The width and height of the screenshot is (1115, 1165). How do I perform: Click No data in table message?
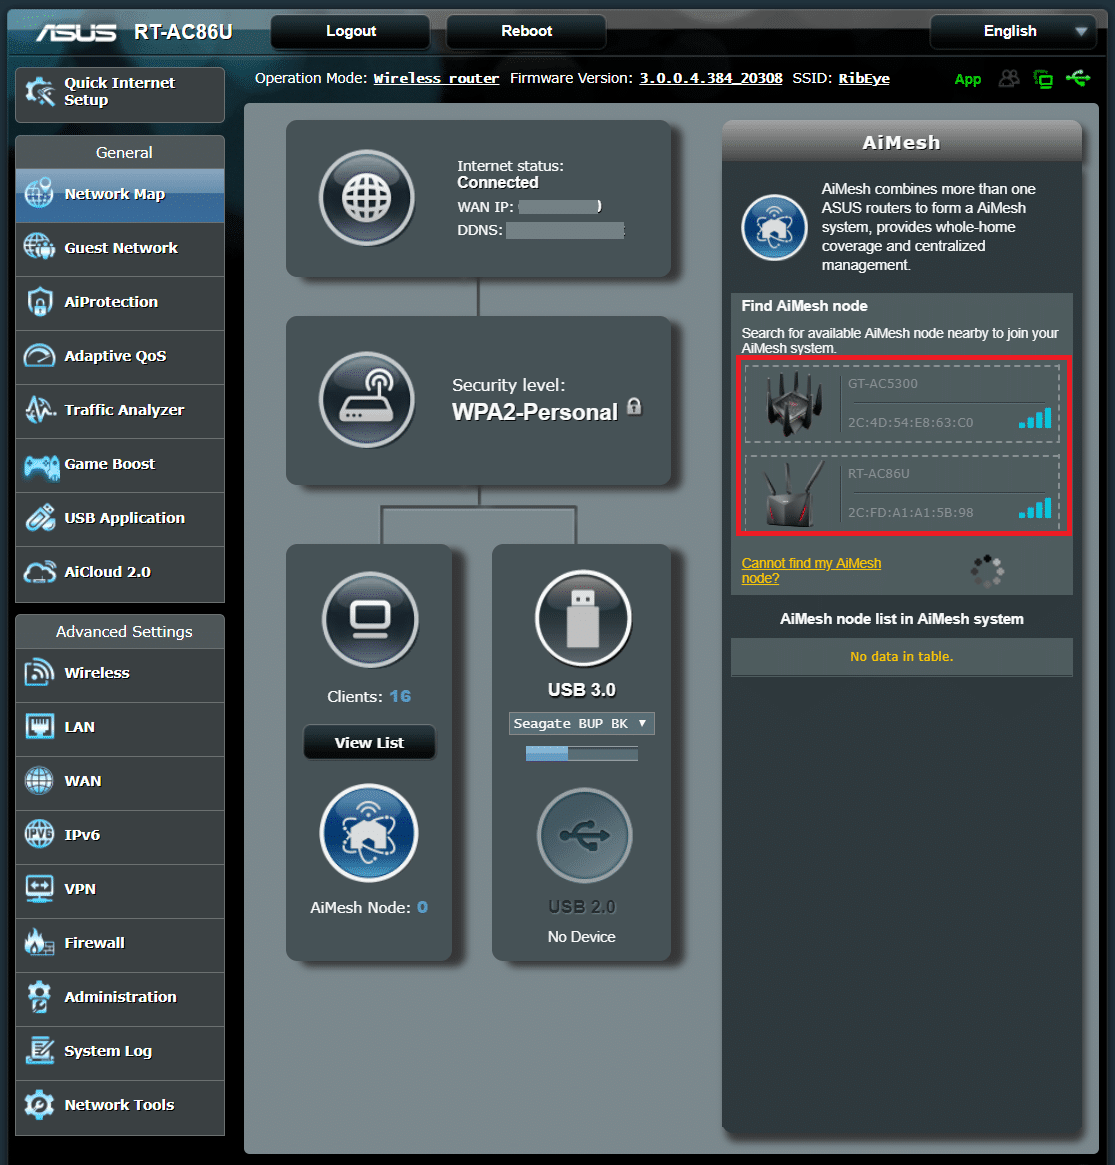(901, 657)
